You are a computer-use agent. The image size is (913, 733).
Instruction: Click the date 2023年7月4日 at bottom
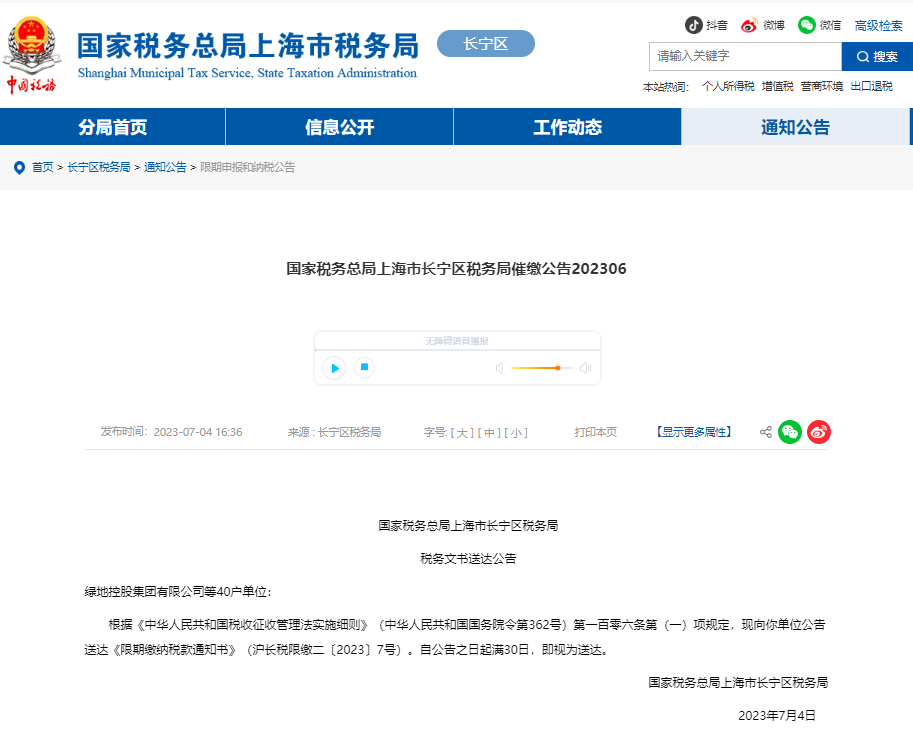777,716
